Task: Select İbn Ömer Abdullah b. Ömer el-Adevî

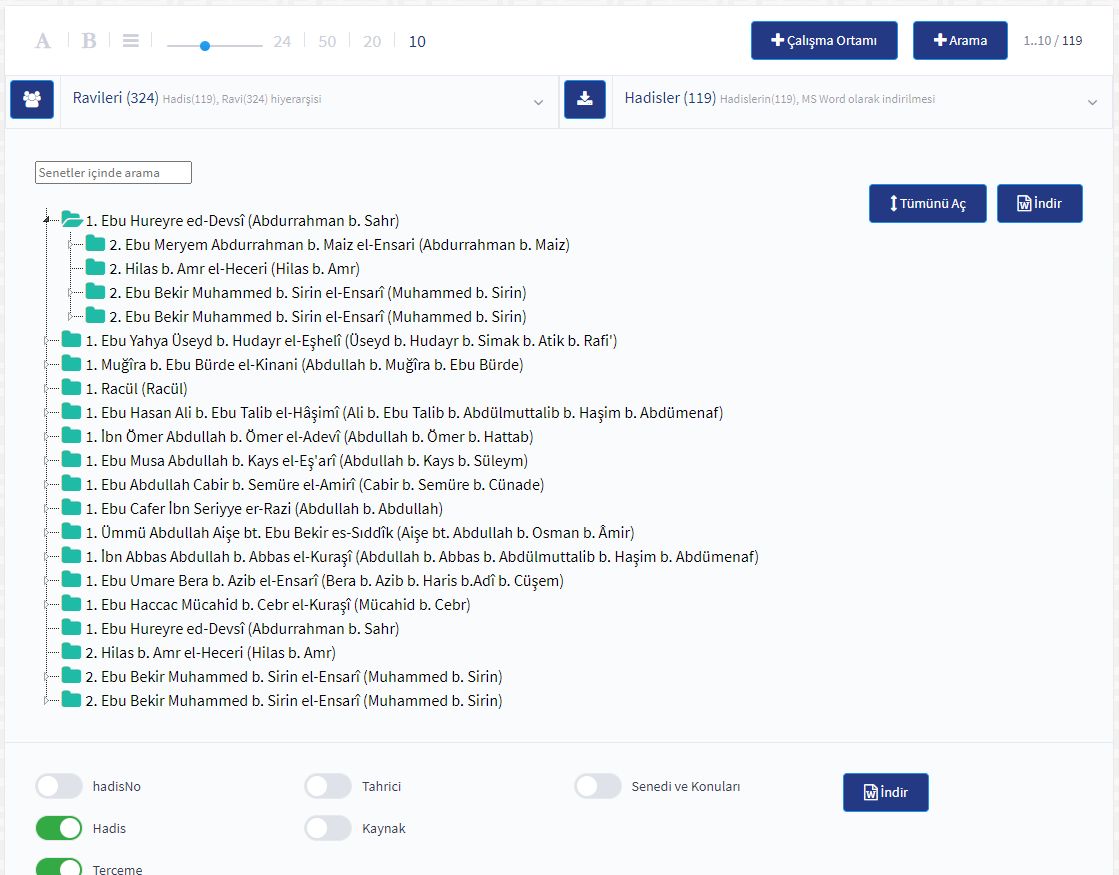Action: tap(309, 436)
